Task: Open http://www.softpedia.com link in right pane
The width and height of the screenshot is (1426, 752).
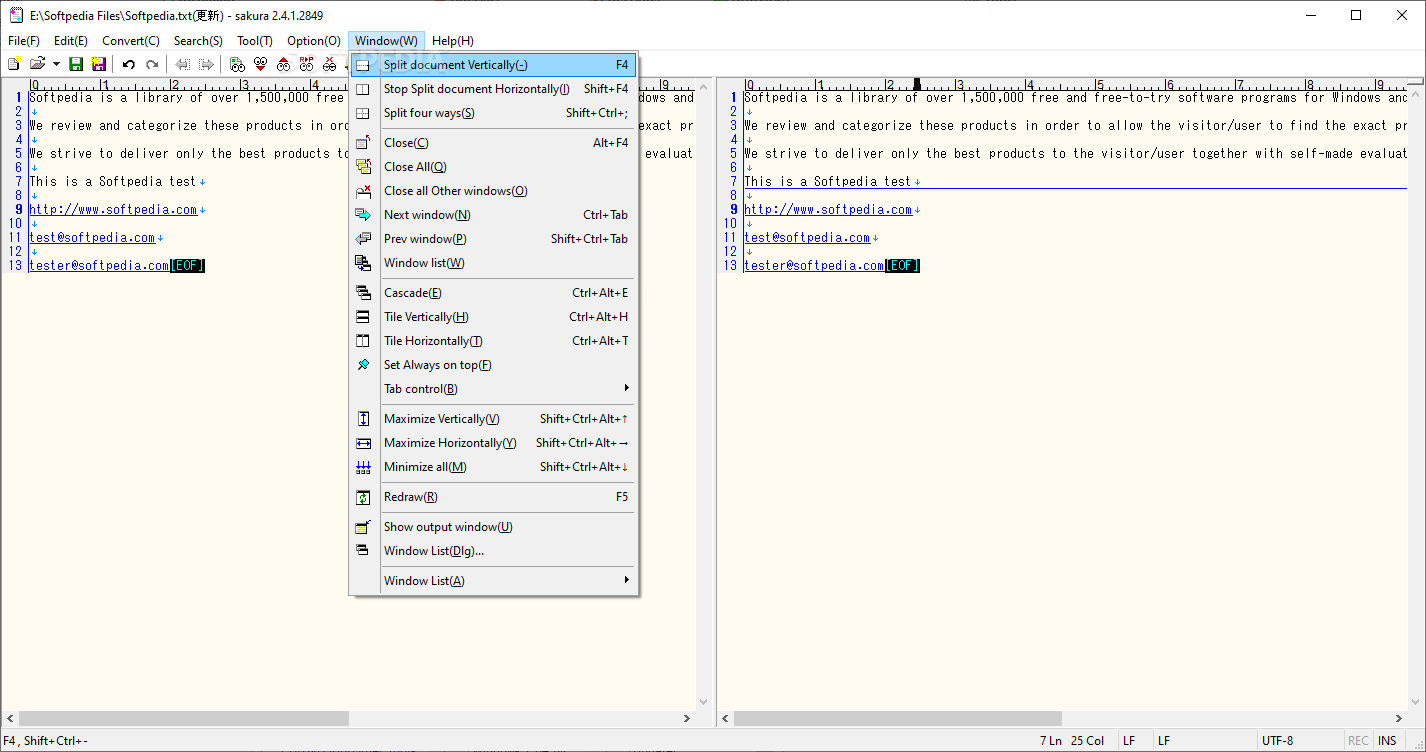Action: 828,210
